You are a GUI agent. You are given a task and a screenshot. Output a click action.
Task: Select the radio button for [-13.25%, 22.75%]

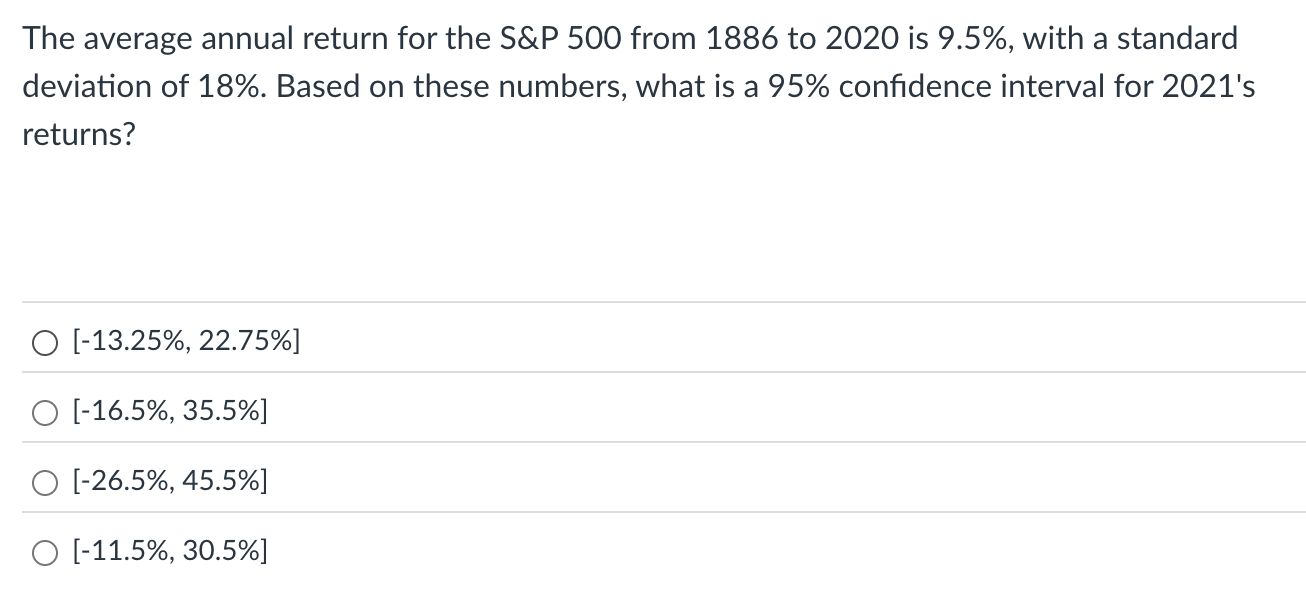tap(44, 342)
